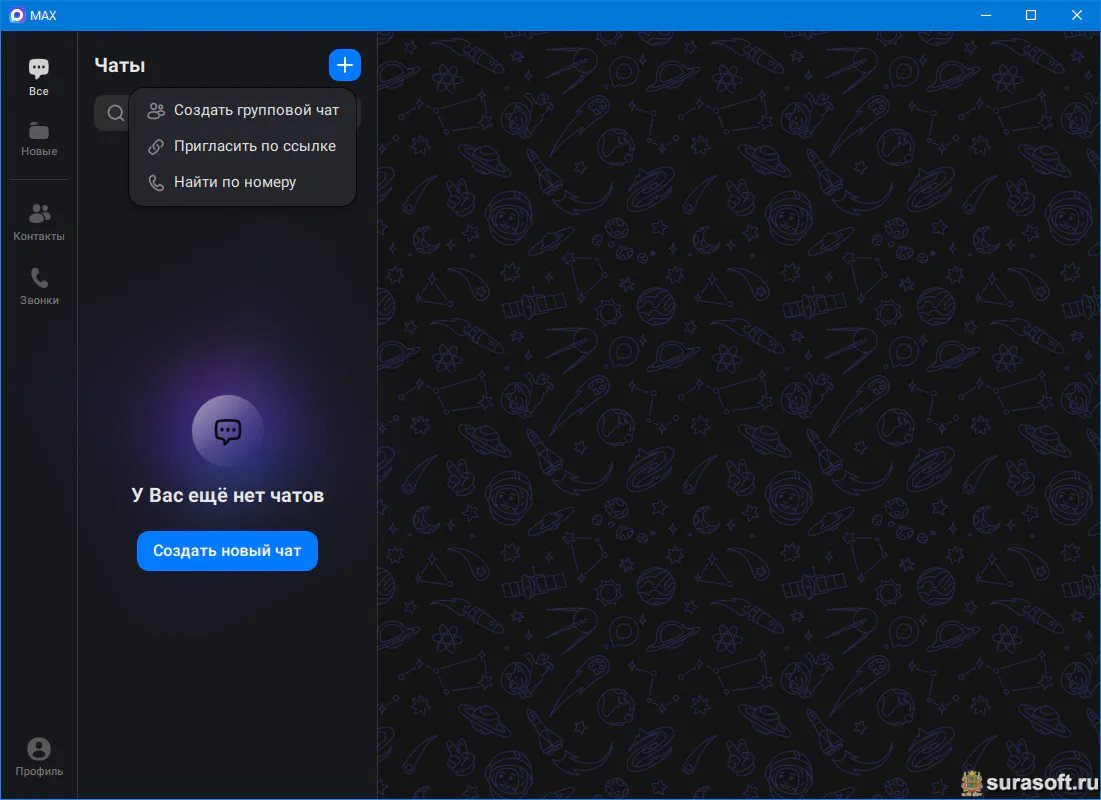The image size is (1101, 800).
Task: Close the MAX window
Action: [x=1076, y=15]
